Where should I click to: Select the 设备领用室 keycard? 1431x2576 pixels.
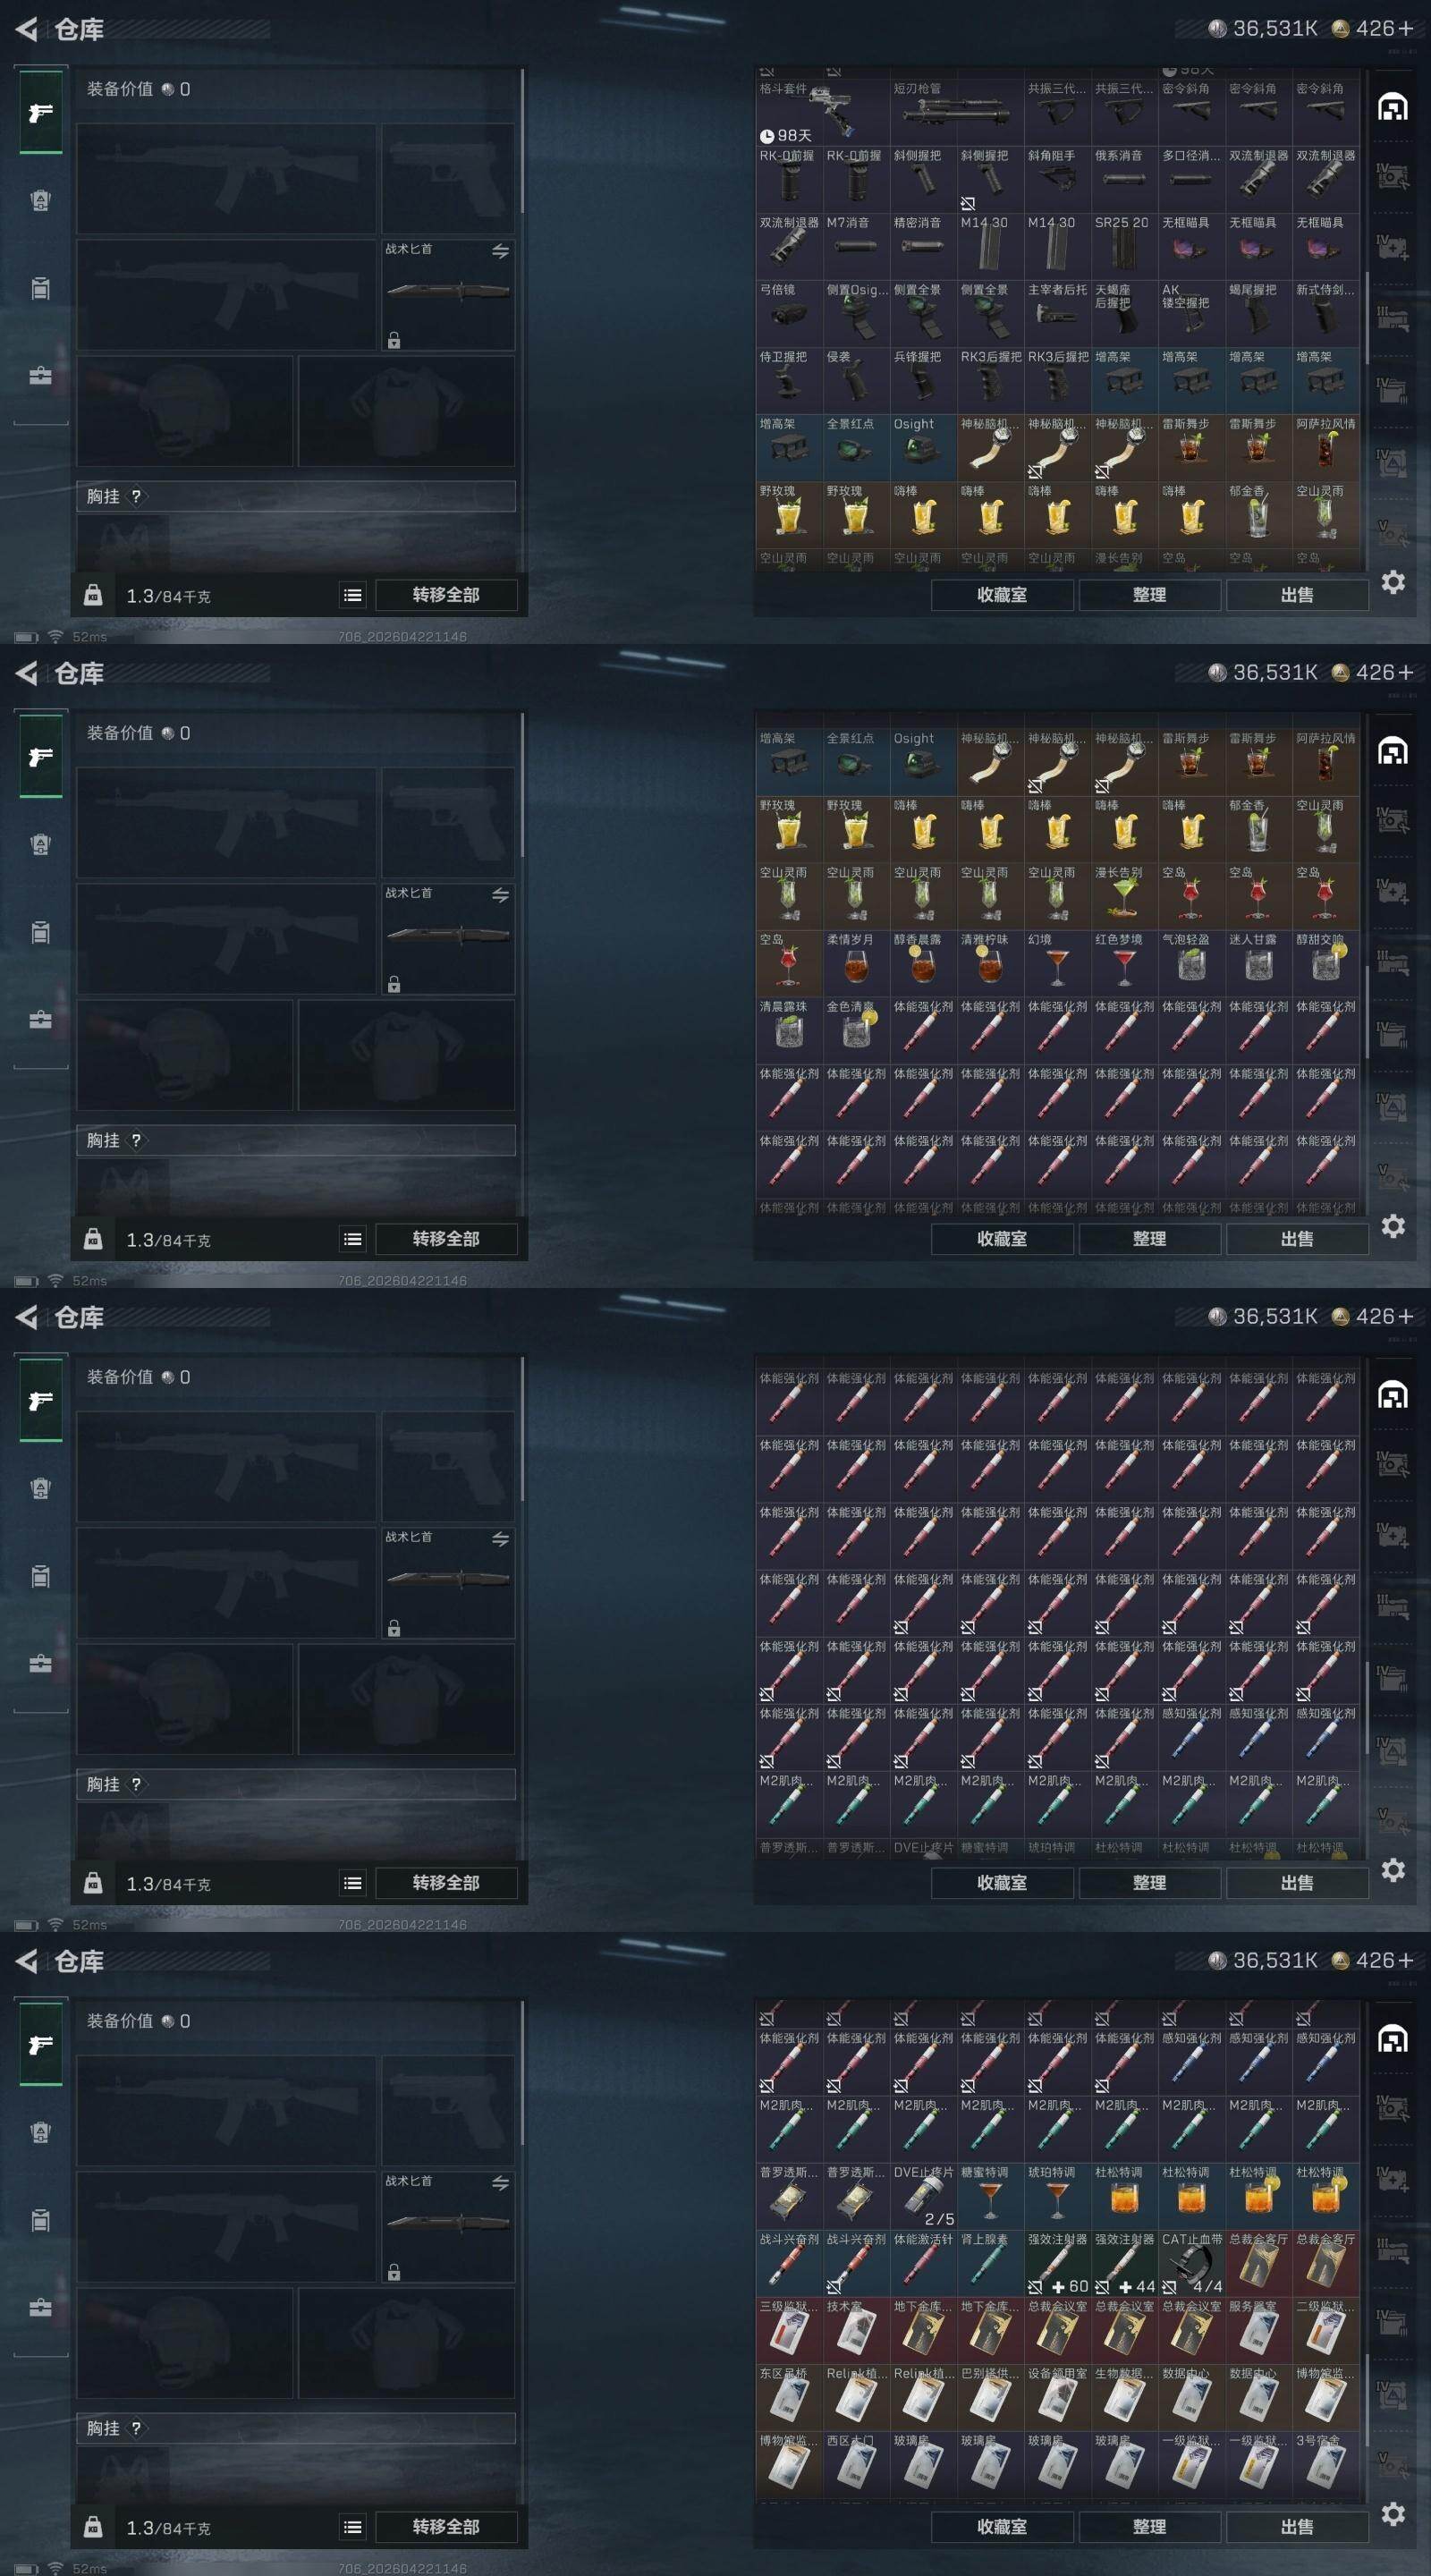1058,2397
